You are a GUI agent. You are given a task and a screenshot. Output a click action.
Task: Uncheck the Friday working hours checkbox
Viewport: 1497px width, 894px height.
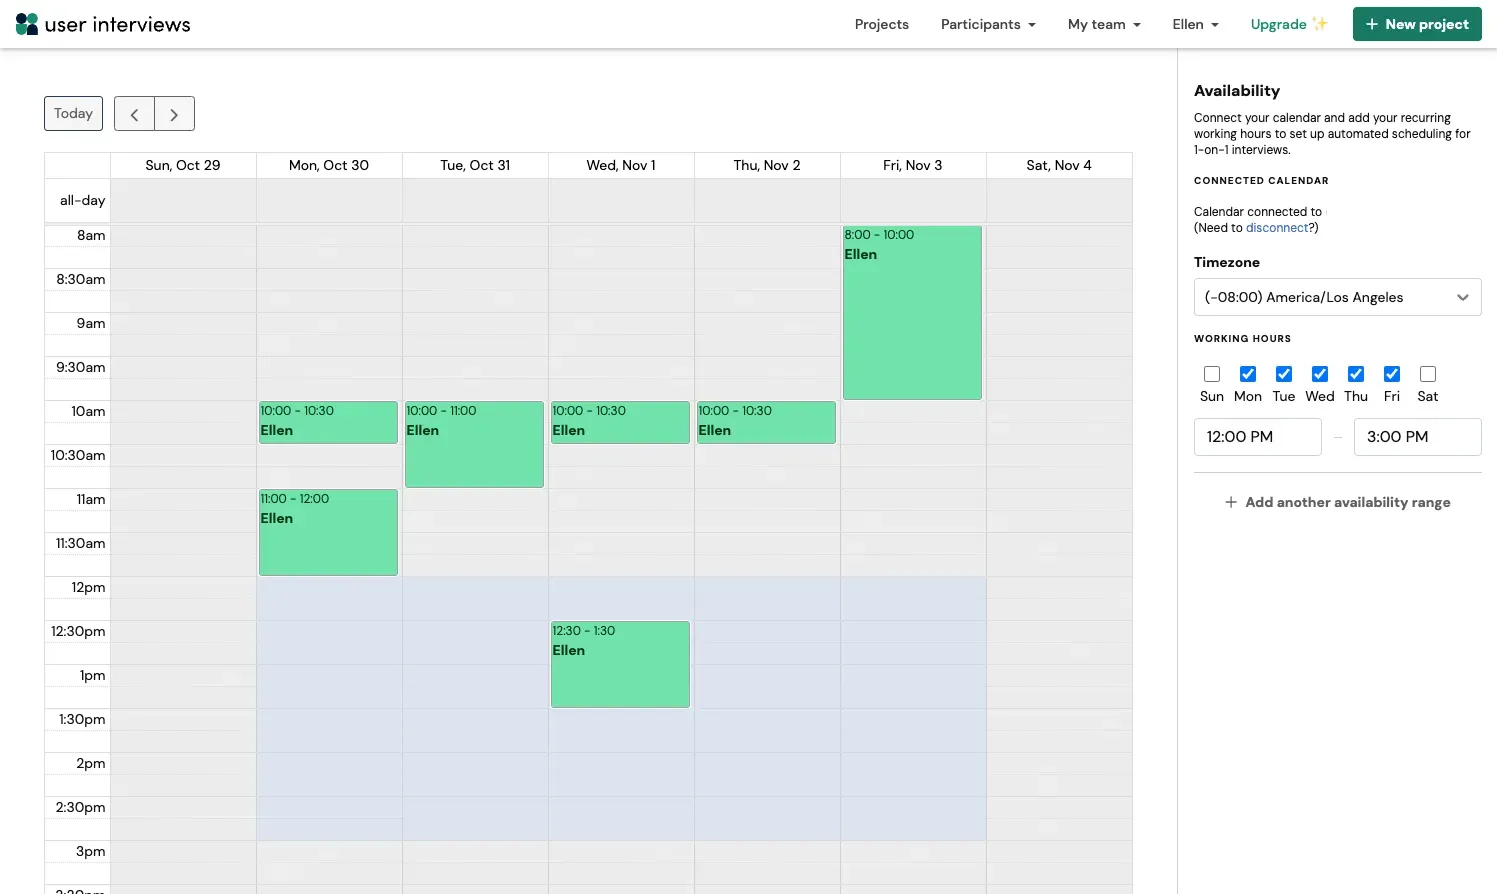click(1391, 373)
